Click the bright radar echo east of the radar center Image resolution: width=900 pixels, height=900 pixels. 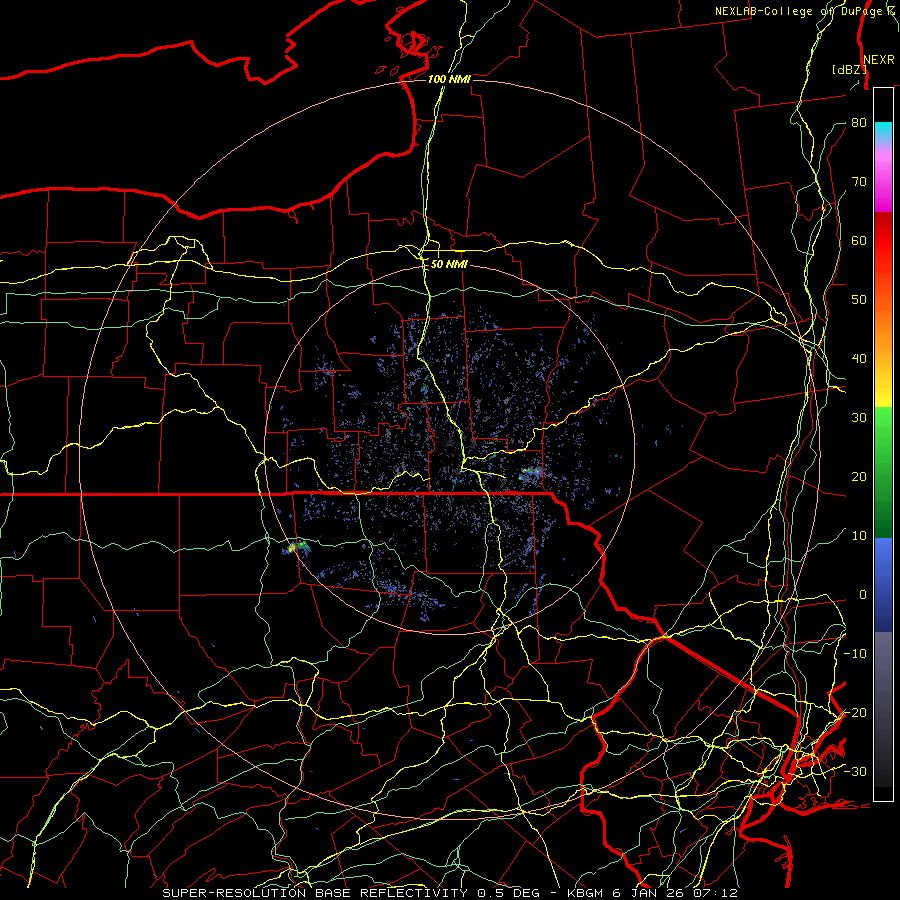pyautogui.click(x=530, y=474)
